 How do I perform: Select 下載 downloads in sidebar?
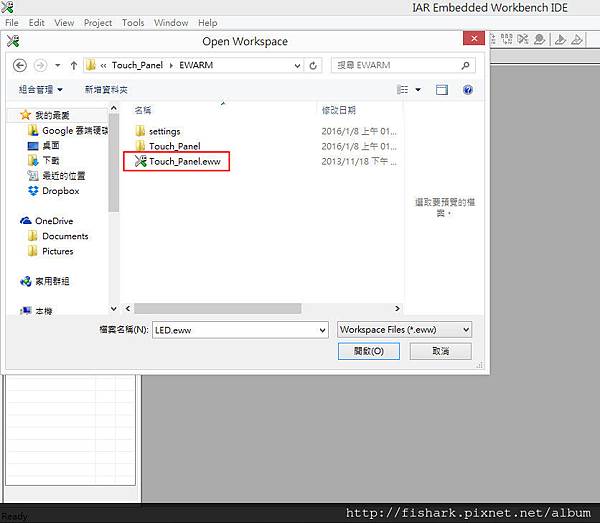tap(44, 160)
